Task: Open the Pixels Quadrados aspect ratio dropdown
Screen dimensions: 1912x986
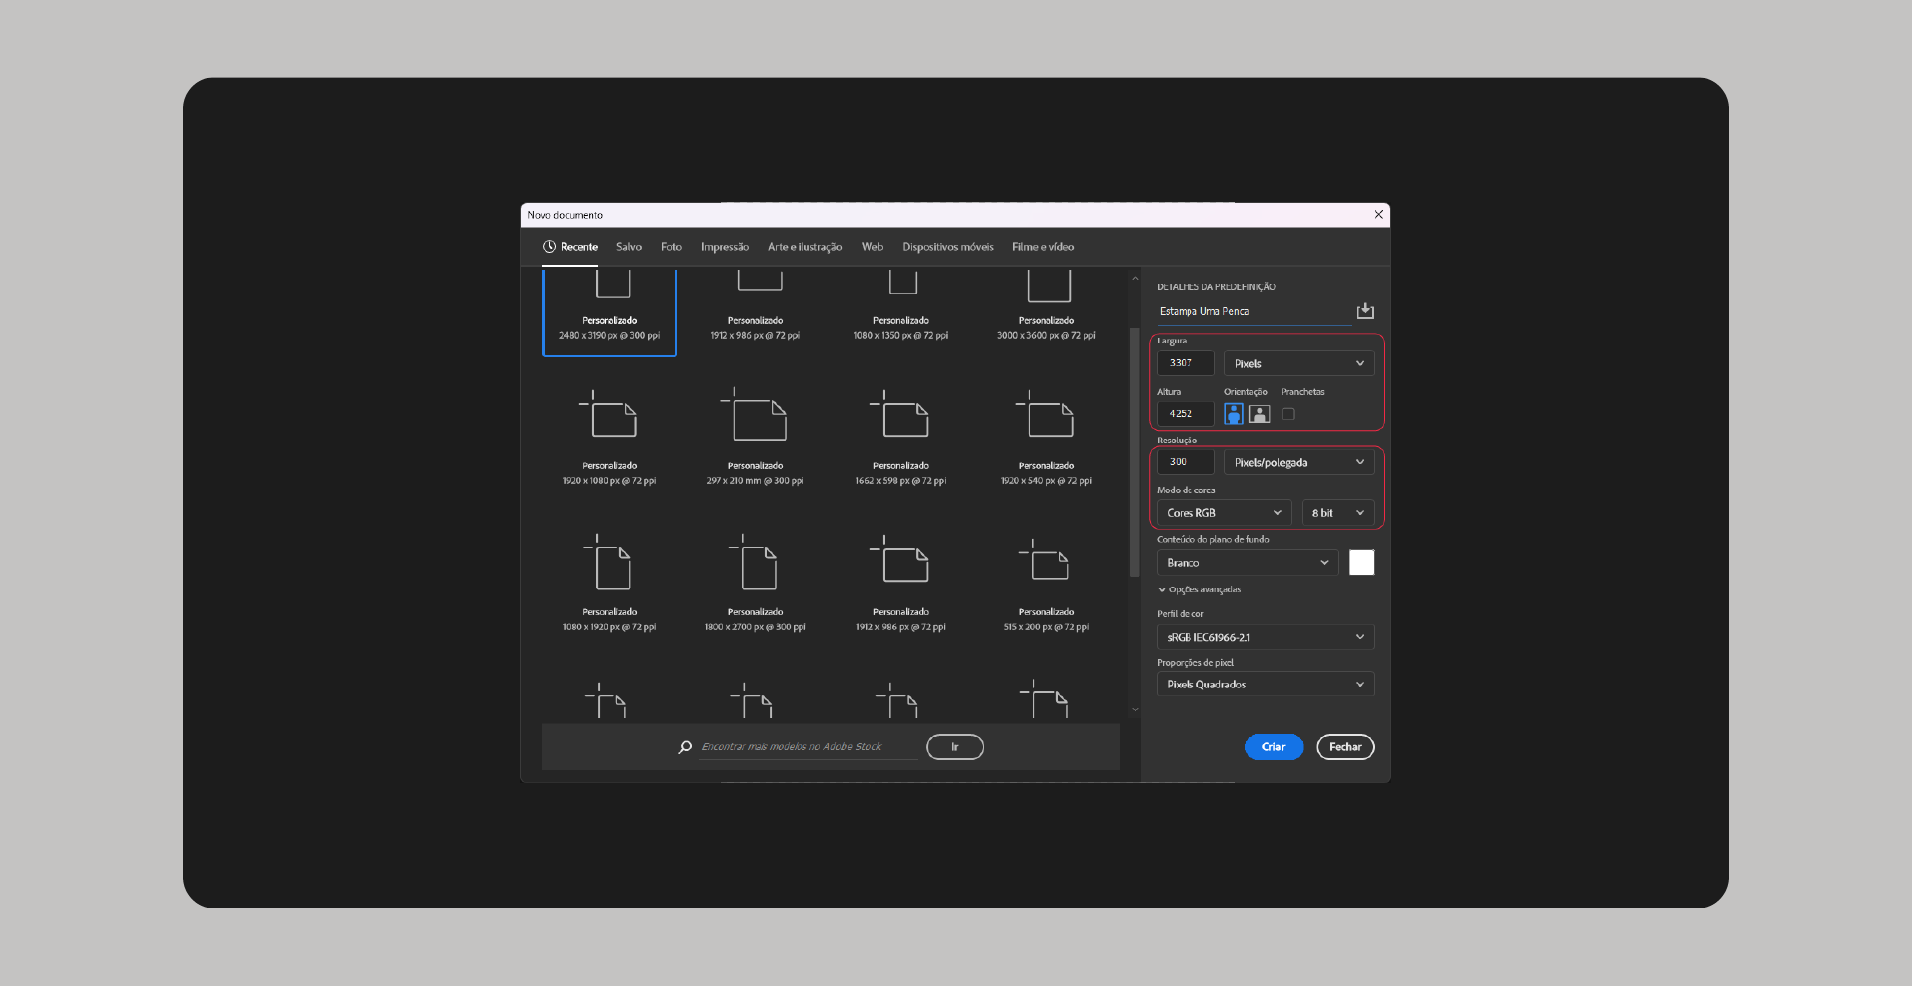Action: point(1265,684)
